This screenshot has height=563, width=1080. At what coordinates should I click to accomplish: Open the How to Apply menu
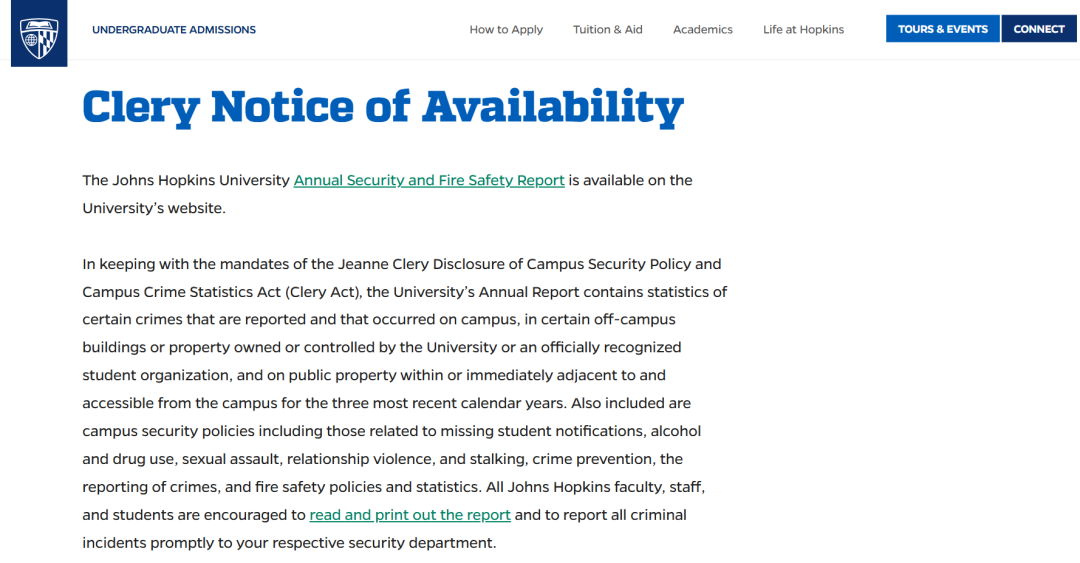pos(506,30)
